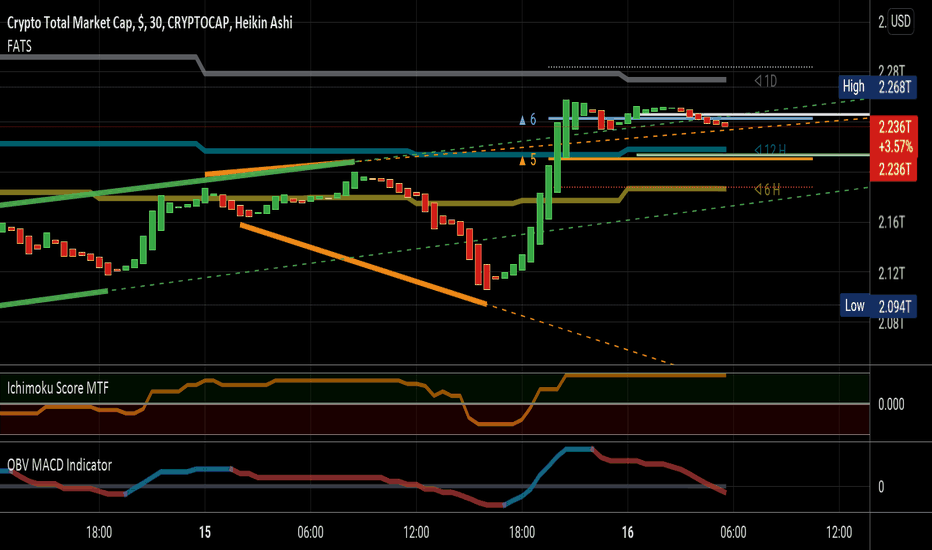This screenshot has height=550, width=932.
Task: Click the Ichimoku Score MTF indicator title
Action: tap(58, 388)
